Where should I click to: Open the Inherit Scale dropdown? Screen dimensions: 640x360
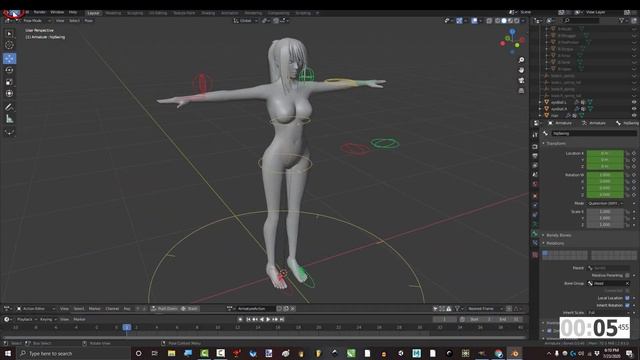point(609,313)
